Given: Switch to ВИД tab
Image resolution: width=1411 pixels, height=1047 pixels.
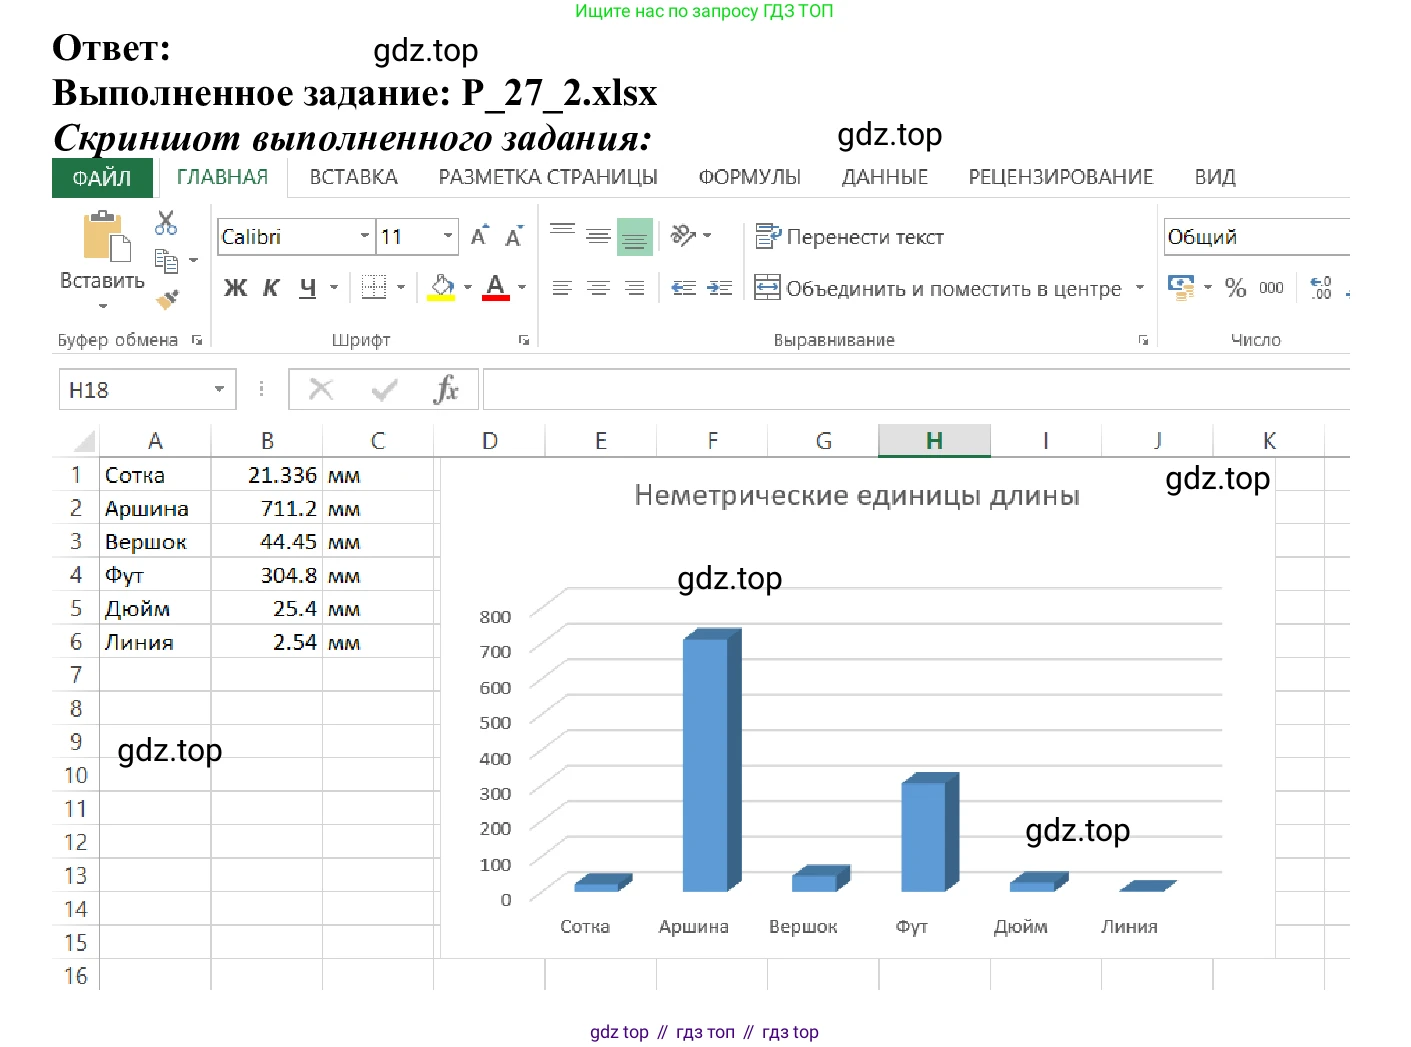Looking at the screenshot, I should 1215,177.
